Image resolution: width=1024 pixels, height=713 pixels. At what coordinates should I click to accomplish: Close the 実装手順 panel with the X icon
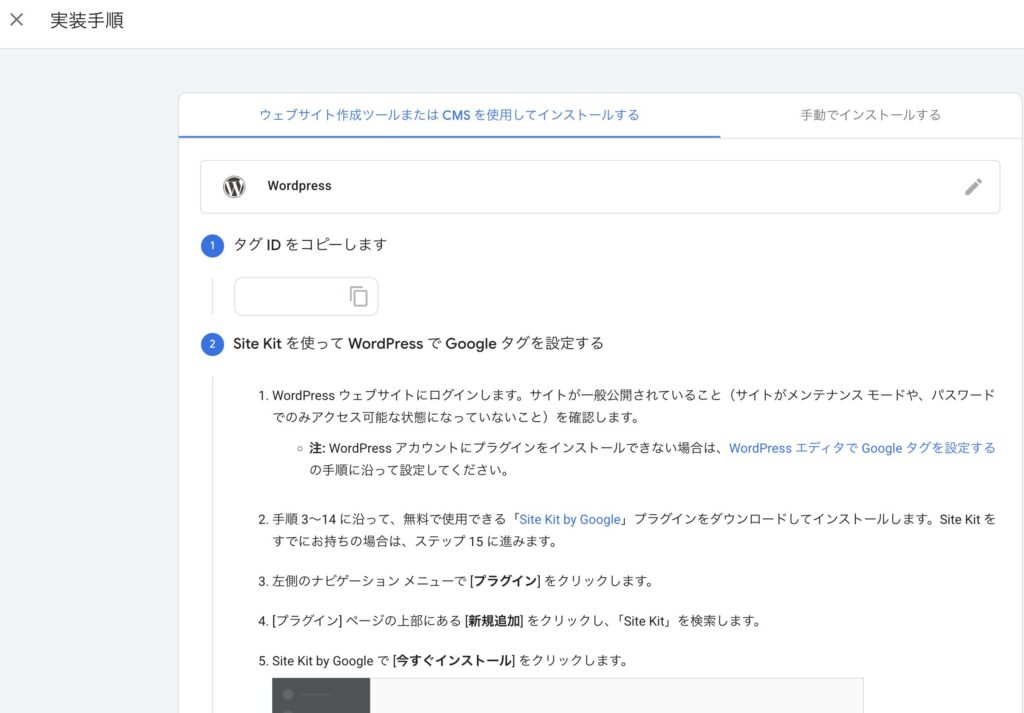[x=17, y=20]
